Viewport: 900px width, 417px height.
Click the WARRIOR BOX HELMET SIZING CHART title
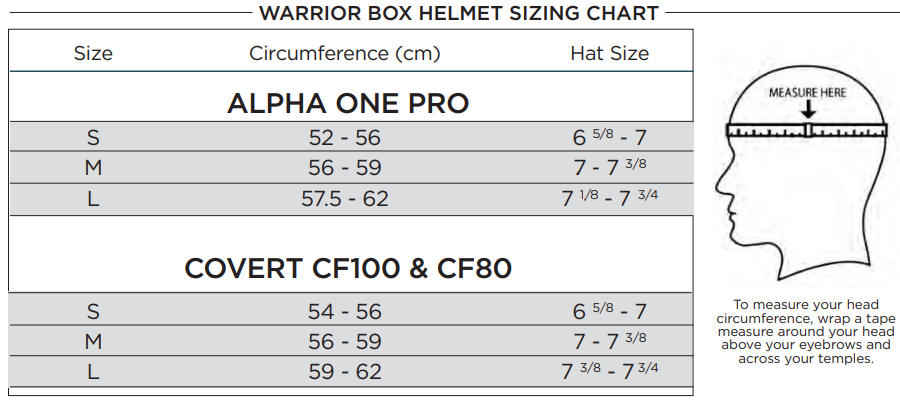click(x=459, y=13)
